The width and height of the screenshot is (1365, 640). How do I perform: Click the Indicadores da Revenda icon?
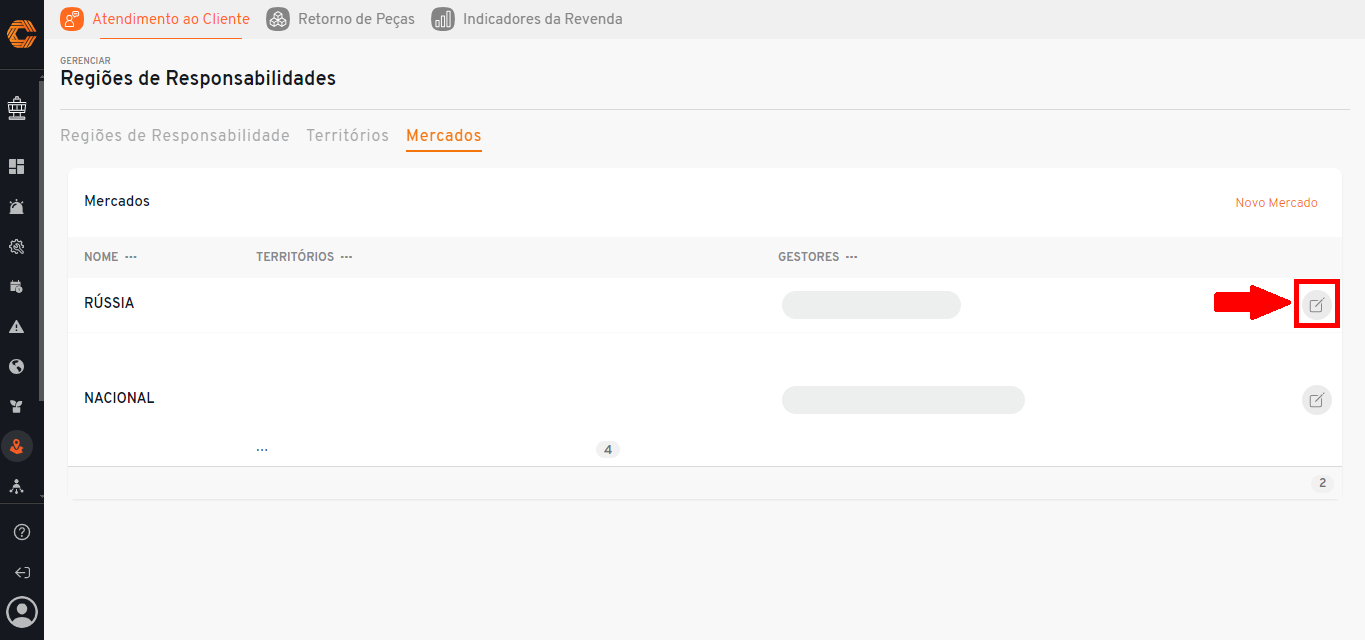[x=443, y=19]
